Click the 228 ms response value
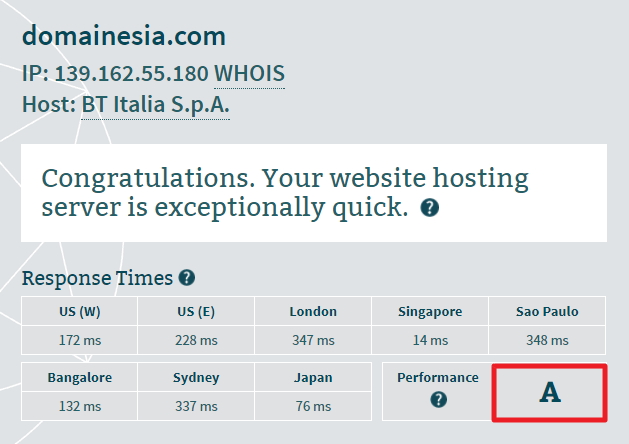 click(196, 340)
